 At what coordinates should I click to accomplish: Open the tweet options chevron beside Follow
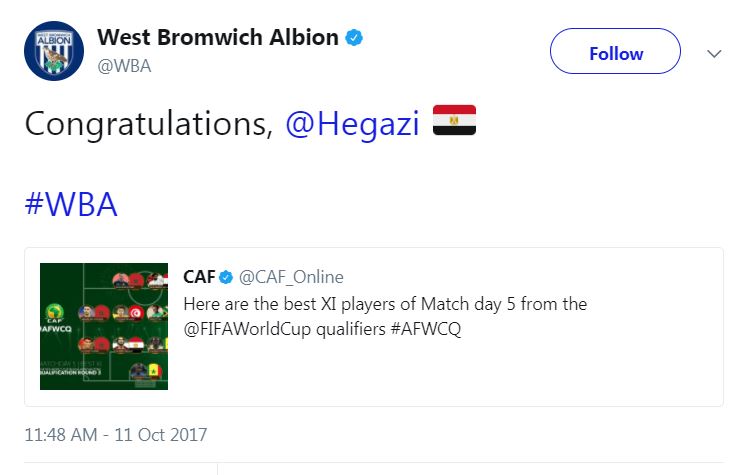tap(714, 53)
